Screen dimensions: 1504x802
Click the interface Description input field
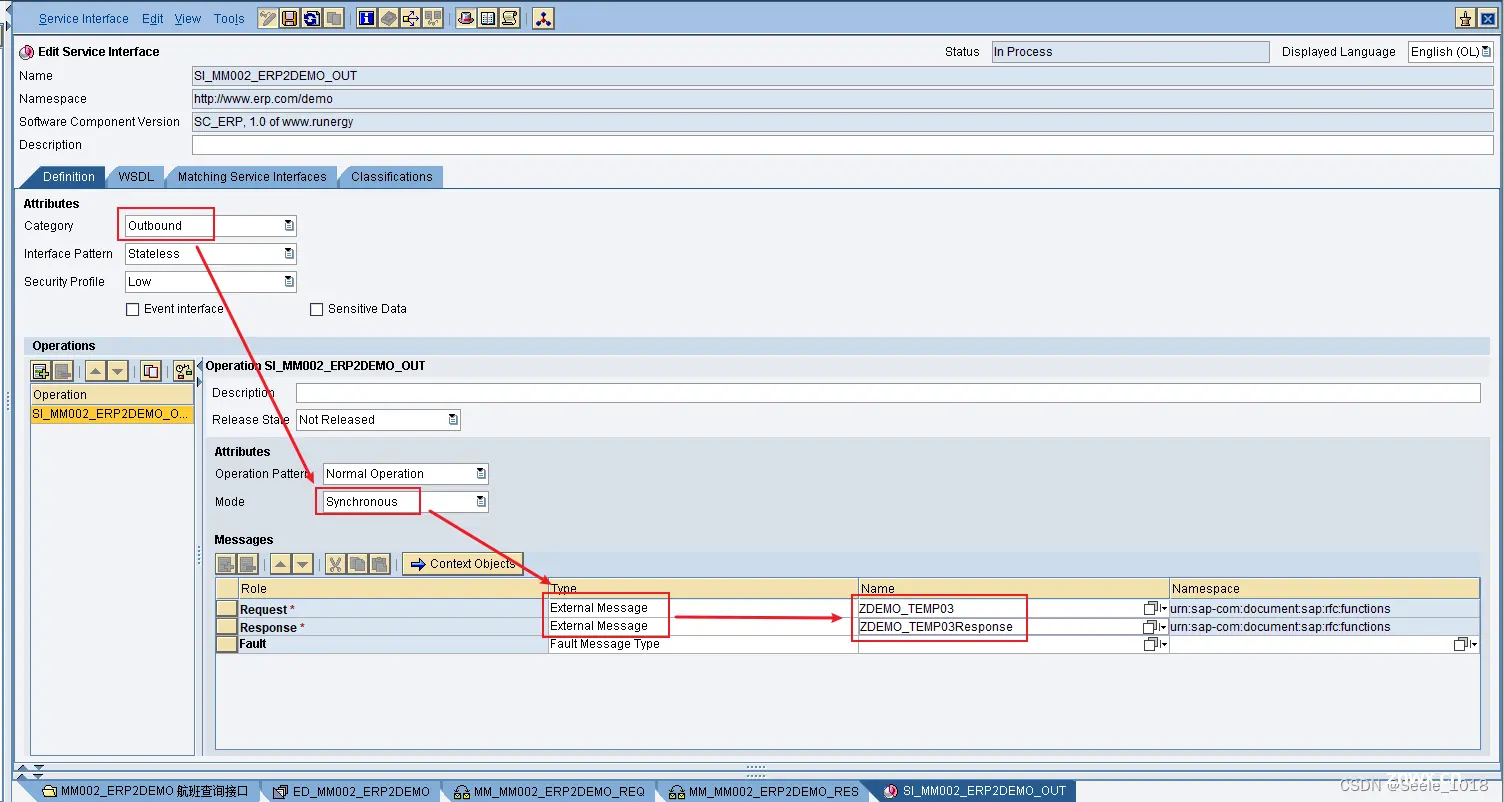[842, 145]
